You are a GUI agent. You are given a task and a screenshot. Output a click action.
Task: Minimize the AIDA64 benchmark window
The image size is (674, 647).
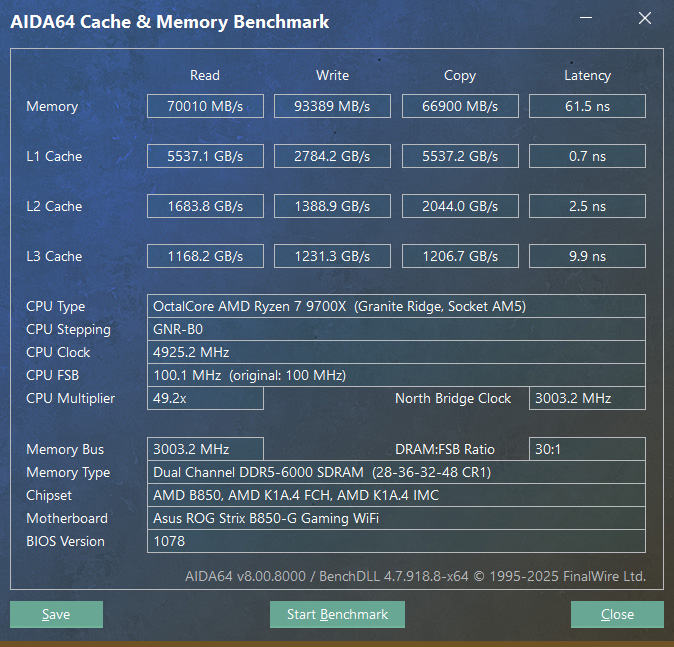(586, 18)
